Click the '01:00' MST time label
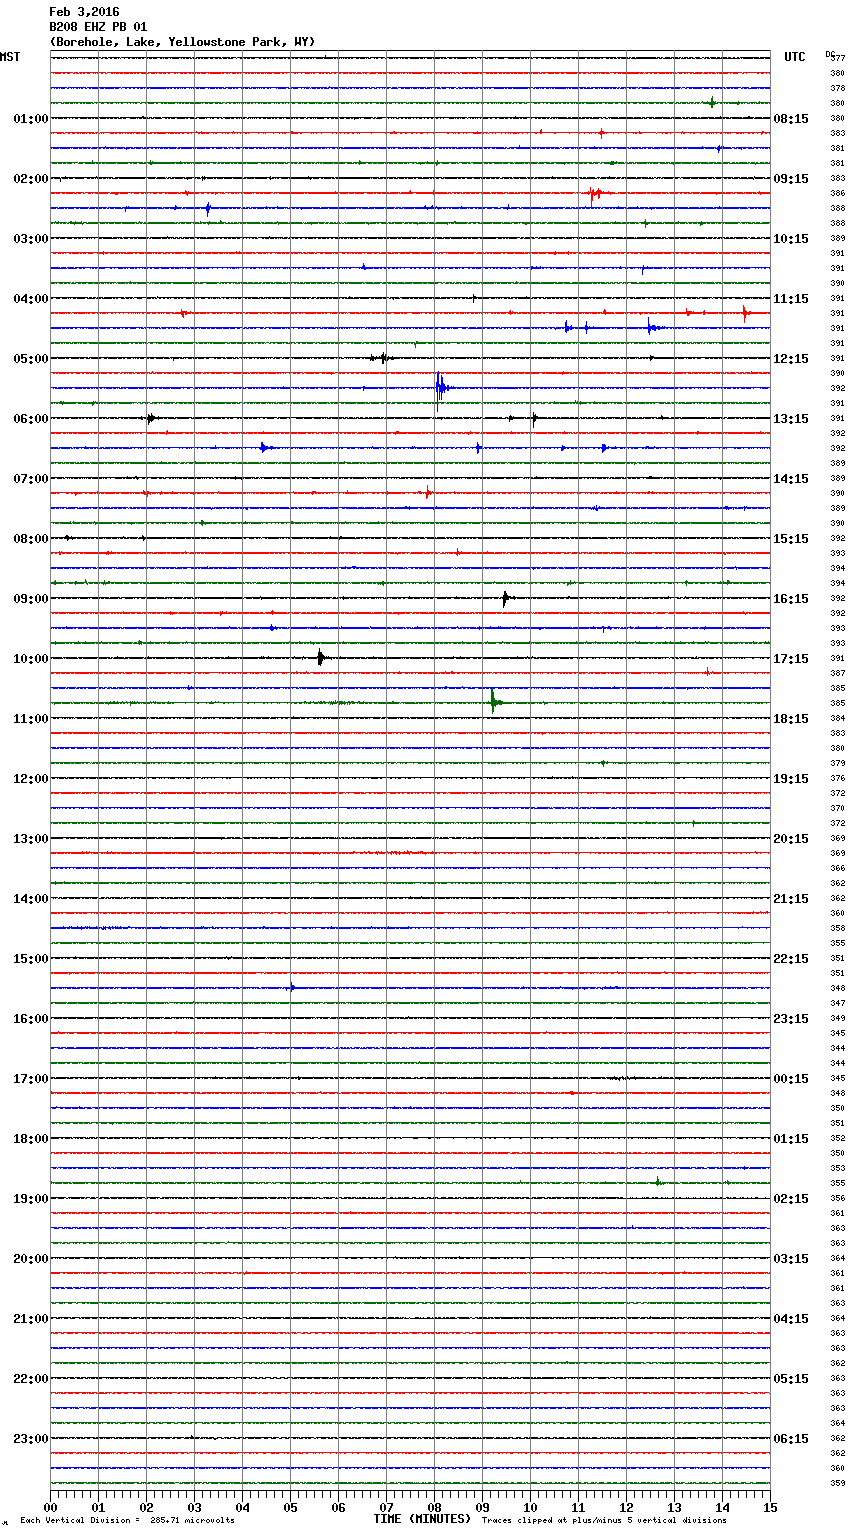The width and height of the screenshot is (850, 1534). (30, 119)
